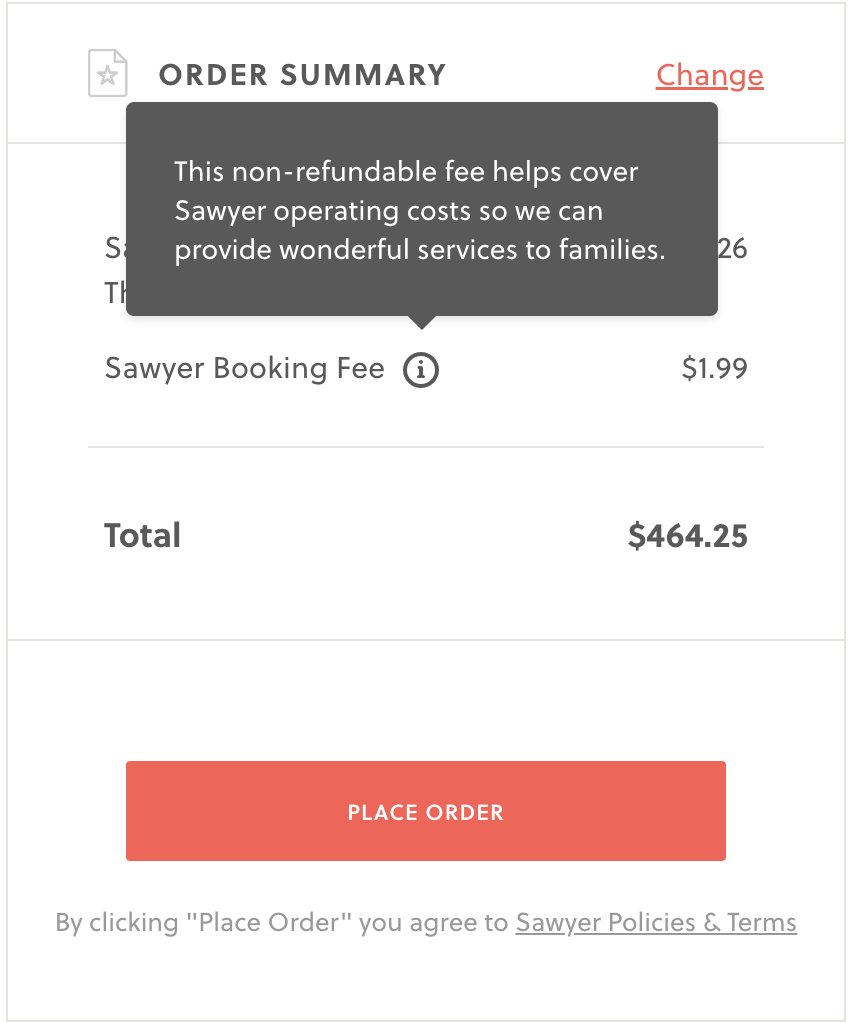Open the Sawyer Policies & Terms link
The width and height of the screenshot is (850, 1022).
(656, 923)
